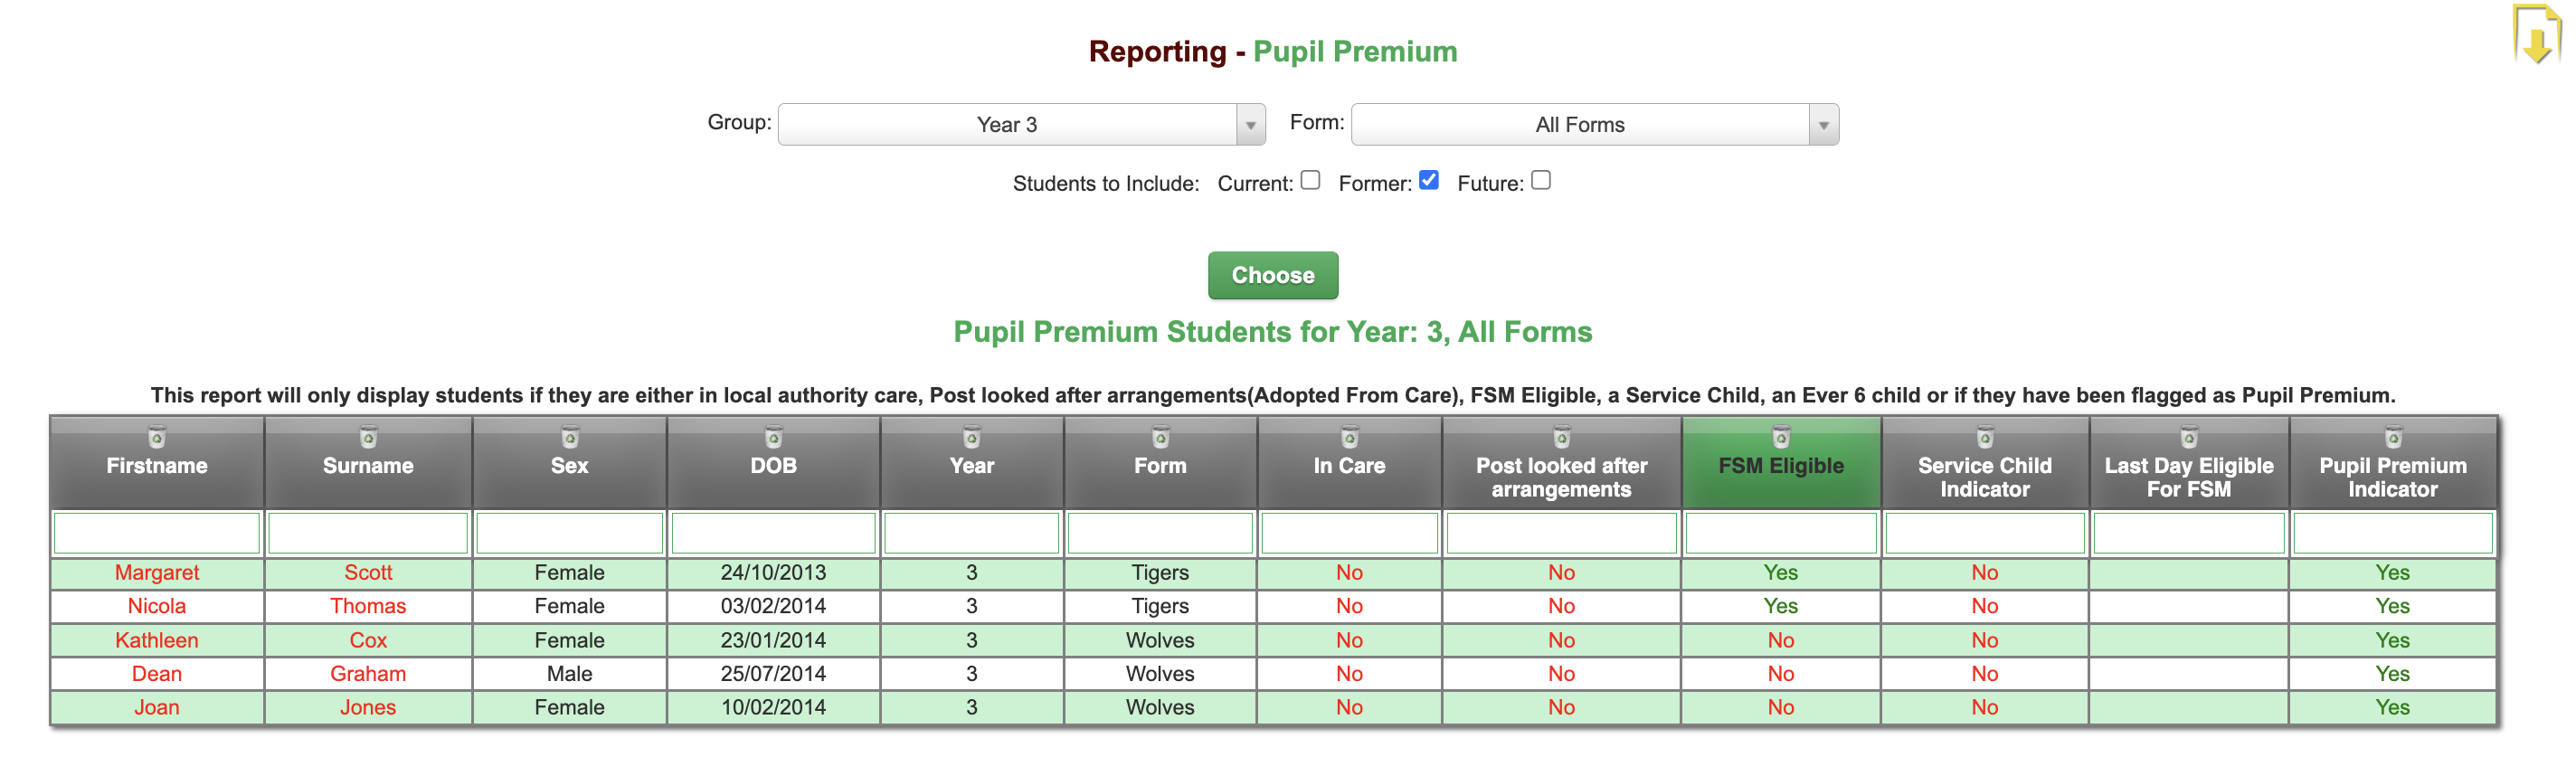
Task: Open the Thomas surname link
Action: click(x=368, y=606)
